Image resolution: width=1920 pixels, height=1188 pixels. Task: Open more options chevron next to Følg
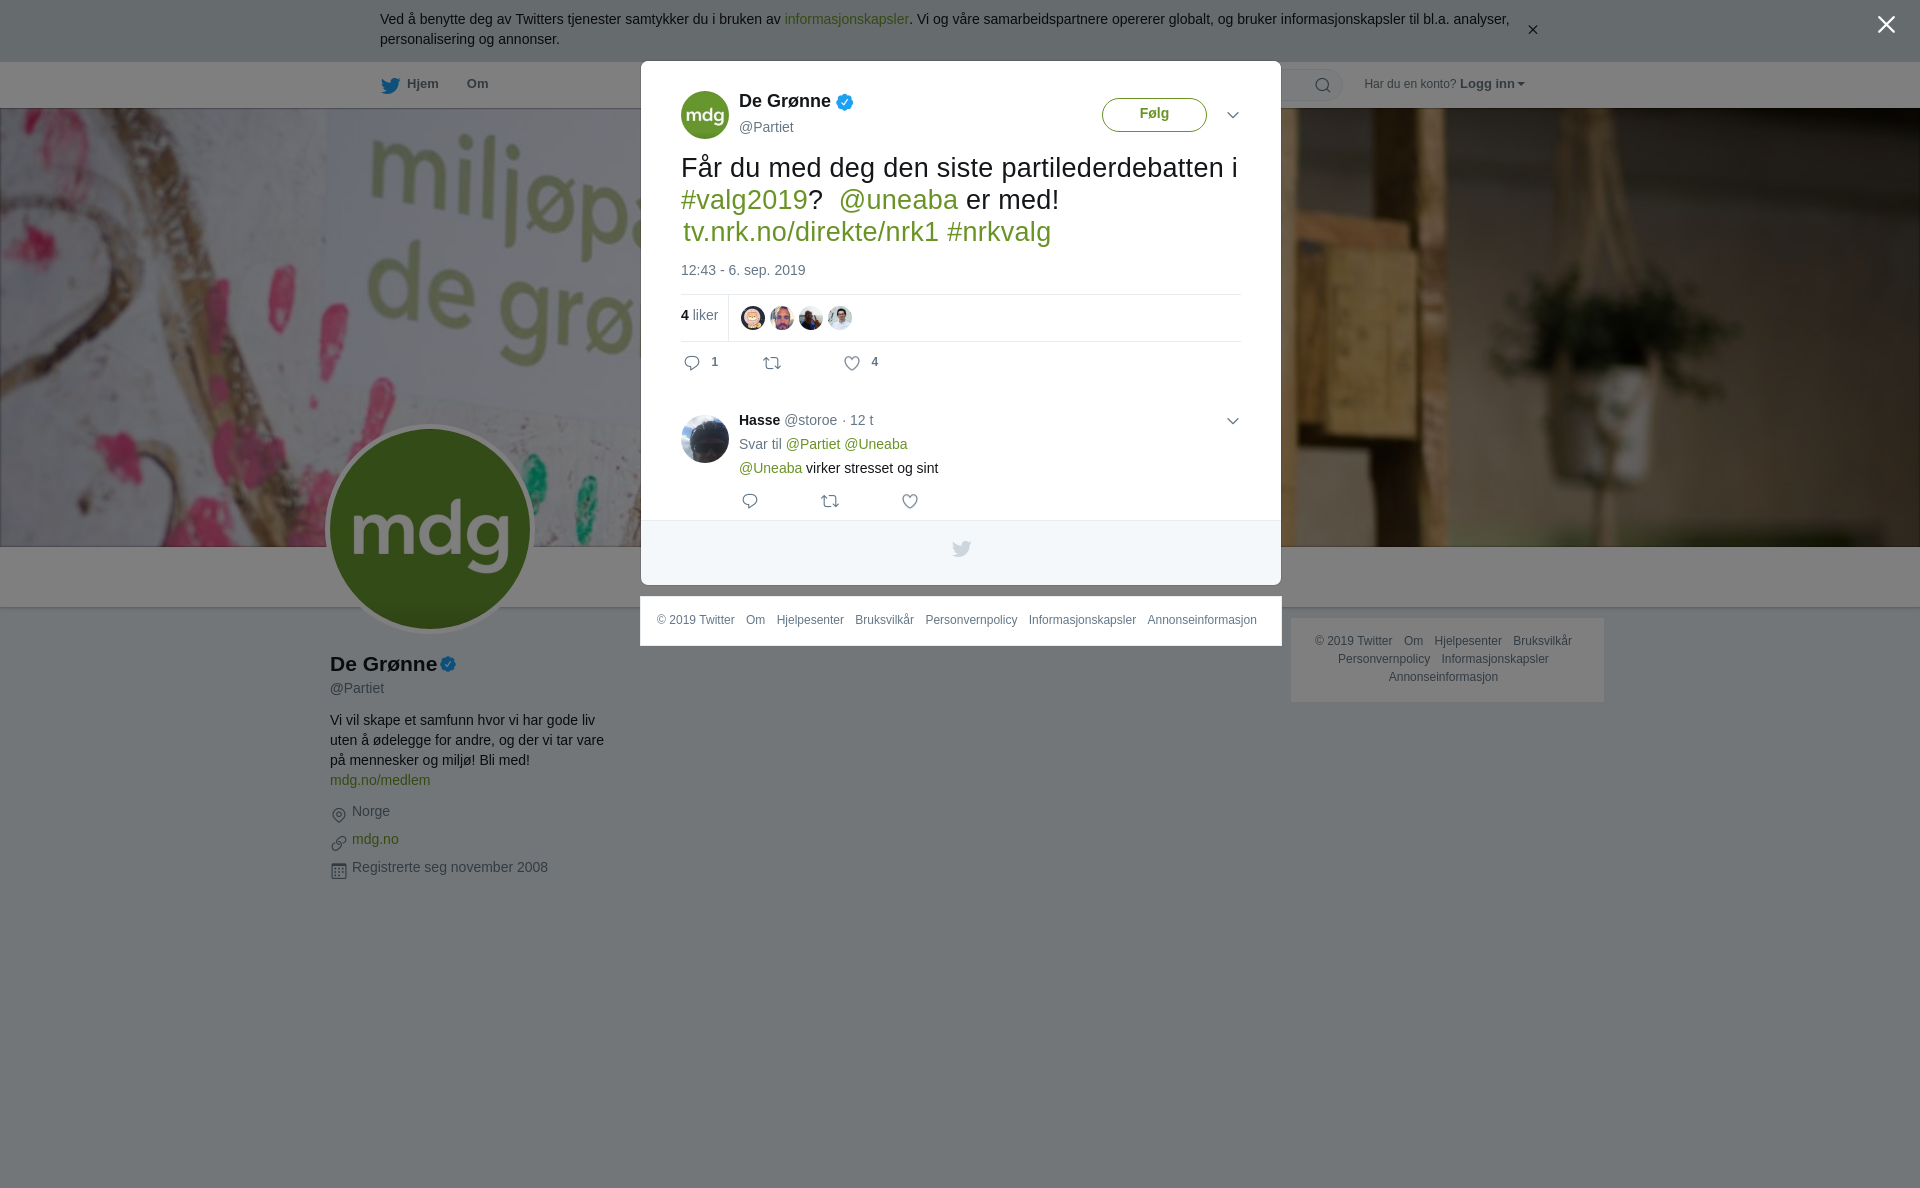[x=1233, y=115]
